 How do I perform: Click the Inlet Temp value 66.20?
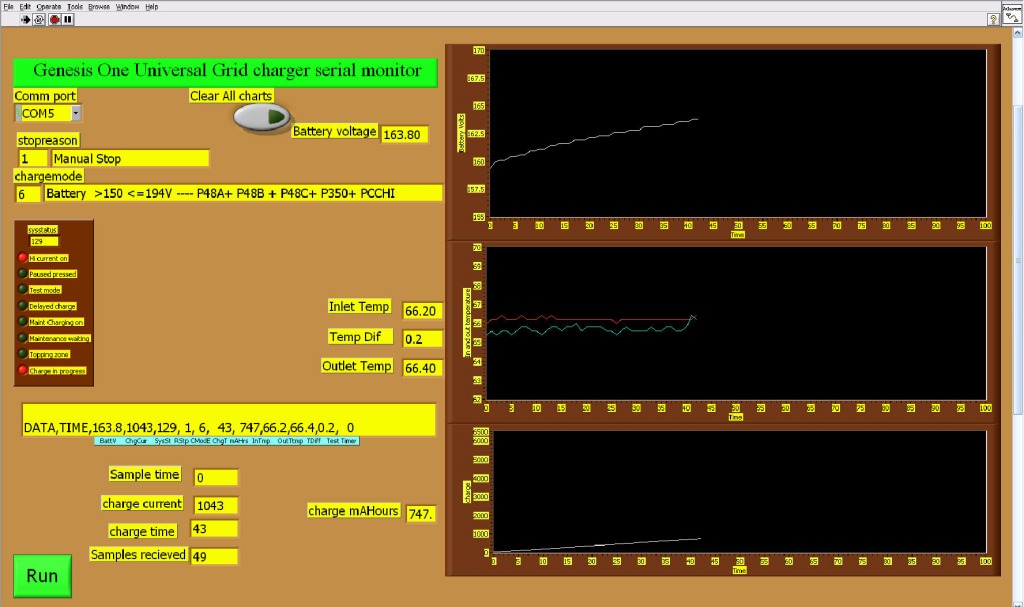(x=422, y=311)
